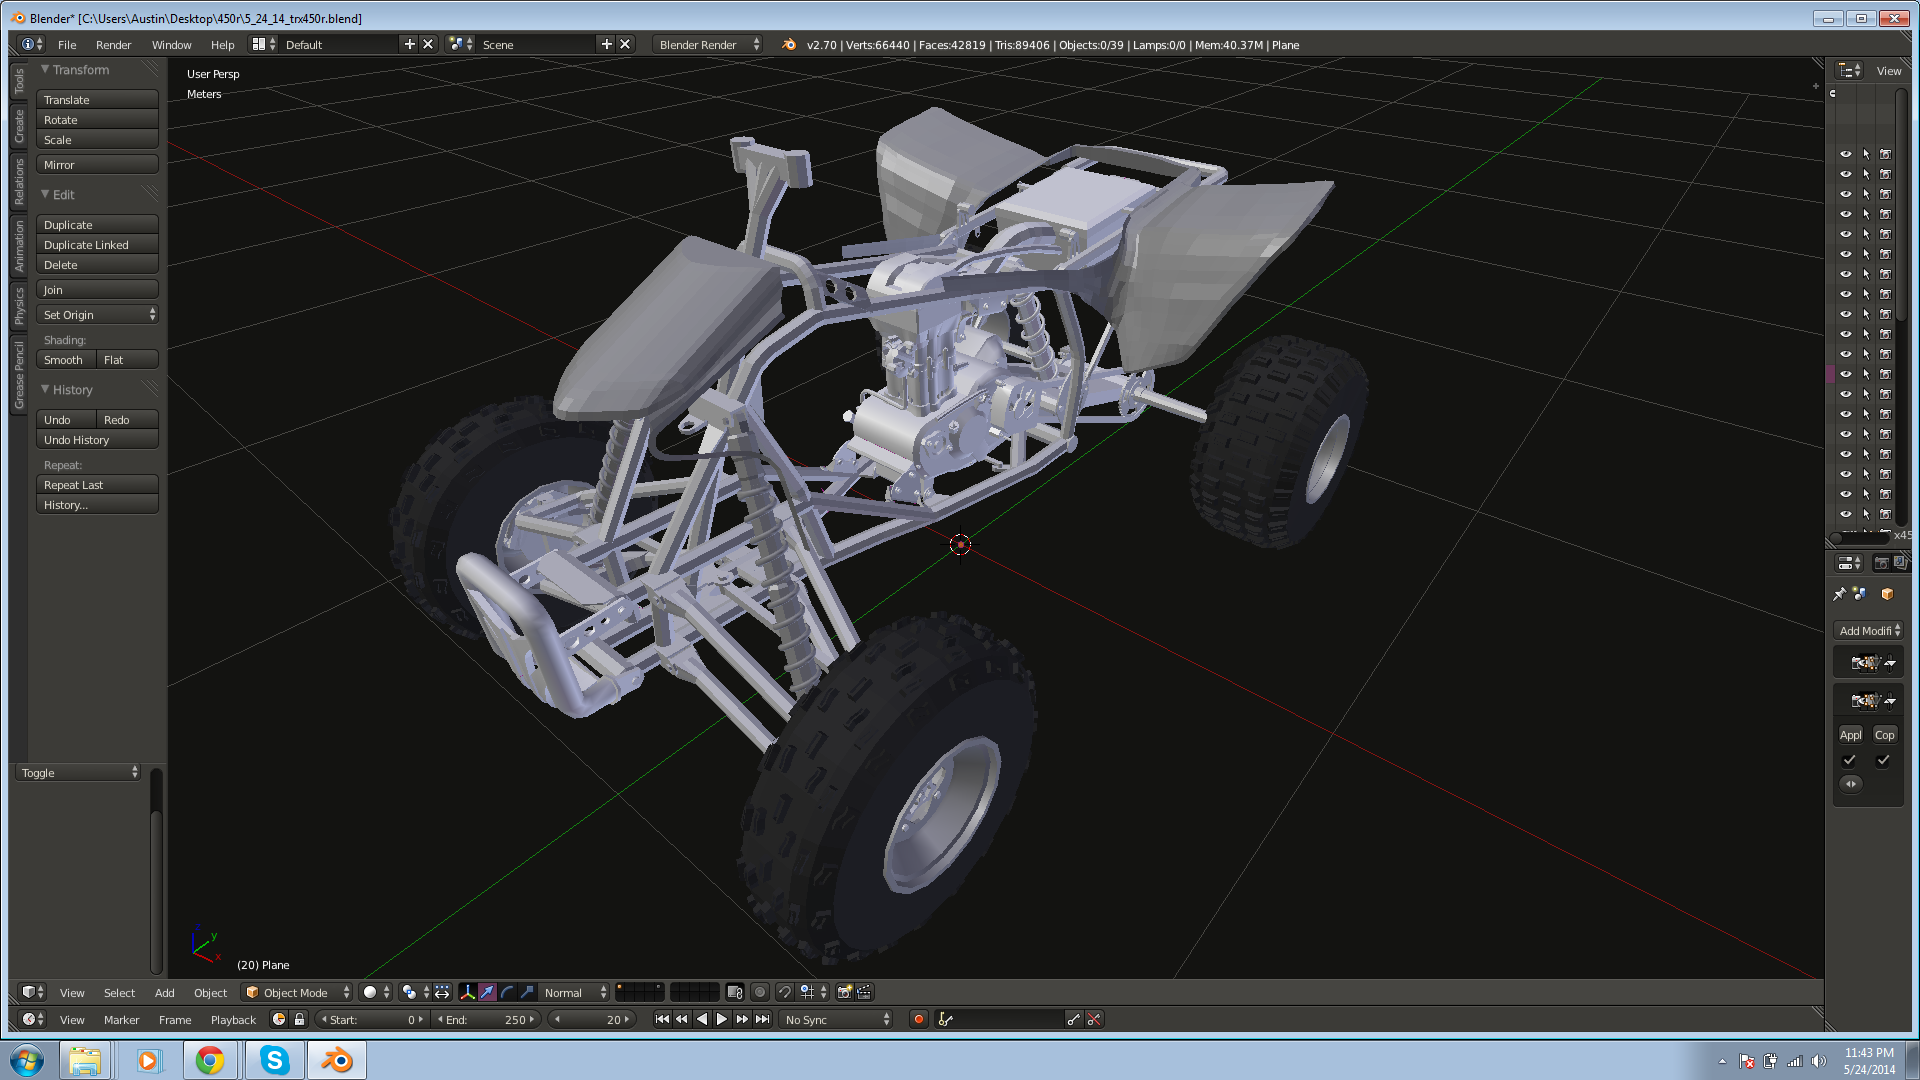Click the Undo History button

pyautogui.click(x=97, y=440)
